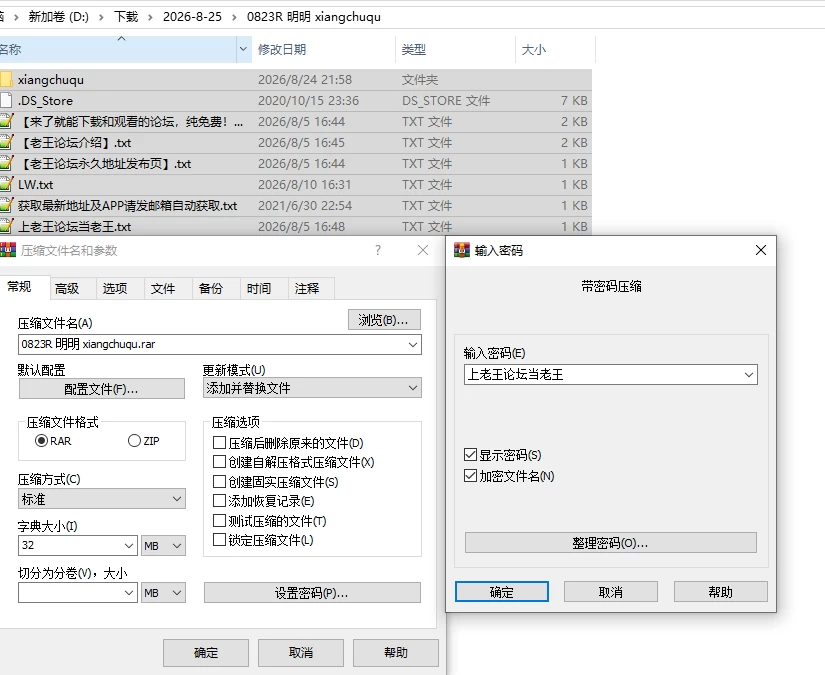Click the LW.txt file icon
Screen dimensions: 825x675
pyautogui.click(x=6, y=185)
